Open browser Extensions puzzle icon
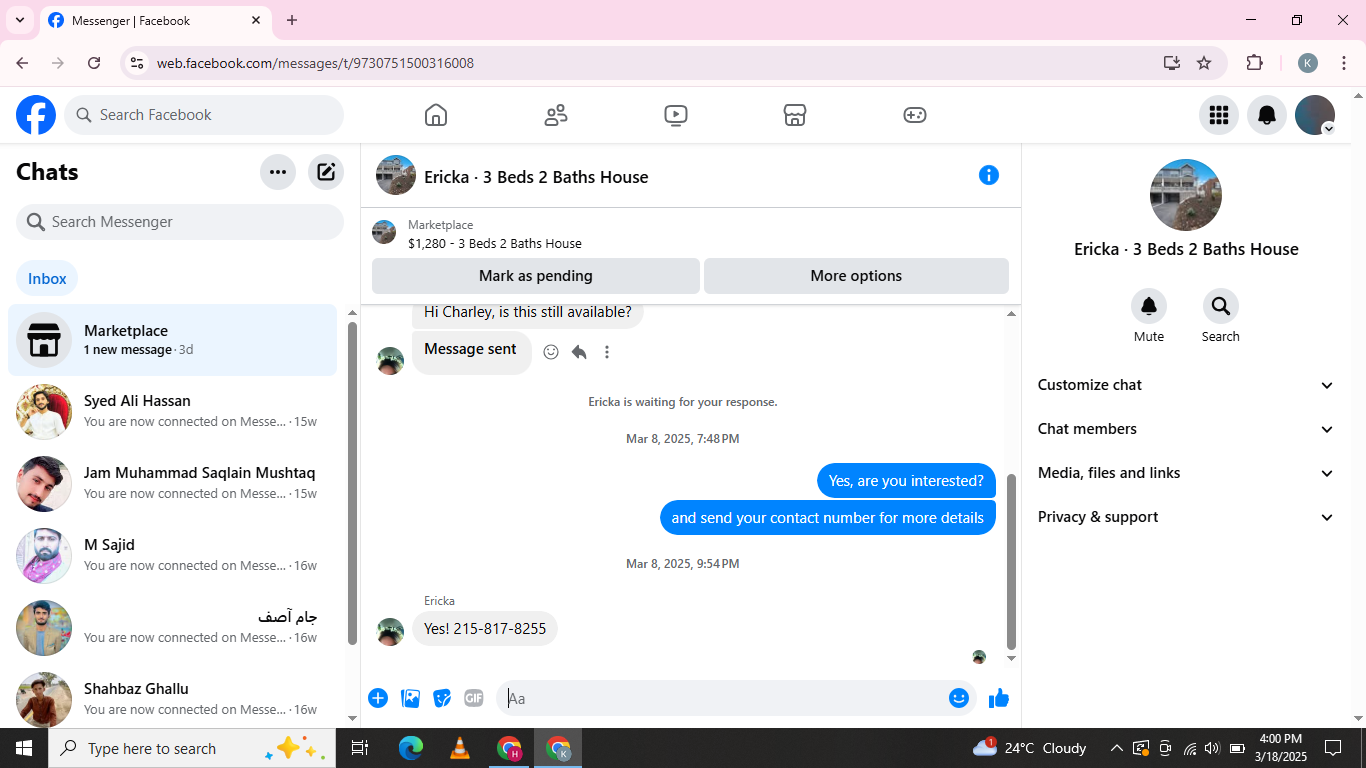1366x768 pixels. [x=1254, y=63]
